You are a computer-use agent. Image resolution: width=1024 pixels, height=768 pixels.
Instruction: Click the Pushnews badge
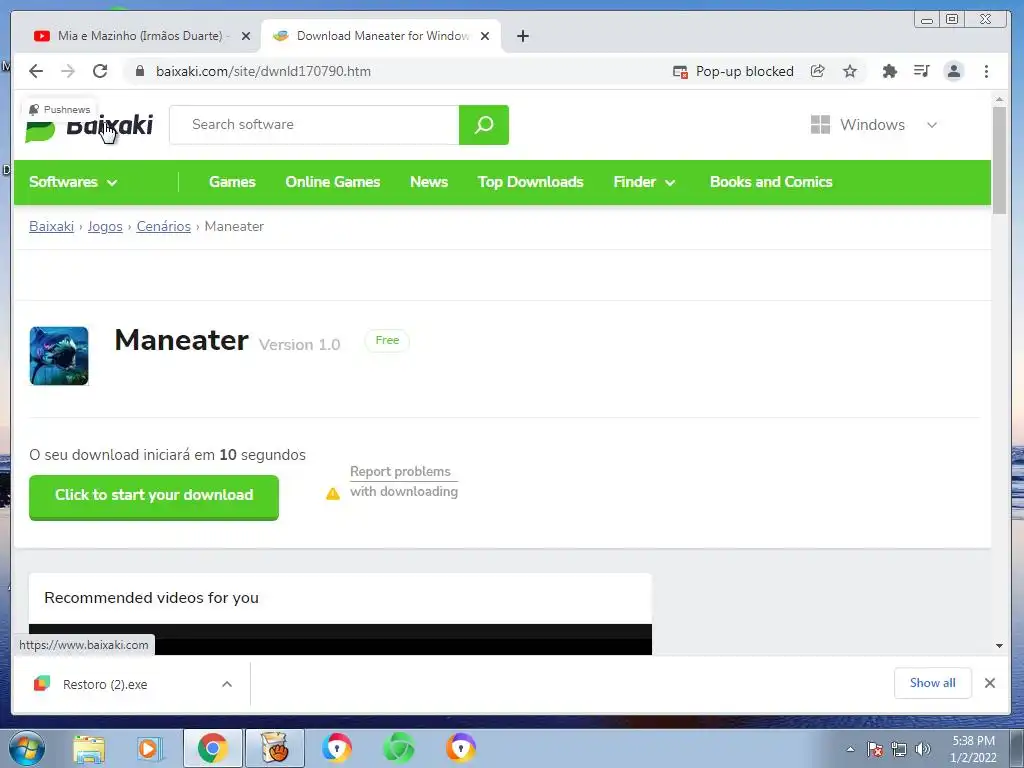[59, 110]
